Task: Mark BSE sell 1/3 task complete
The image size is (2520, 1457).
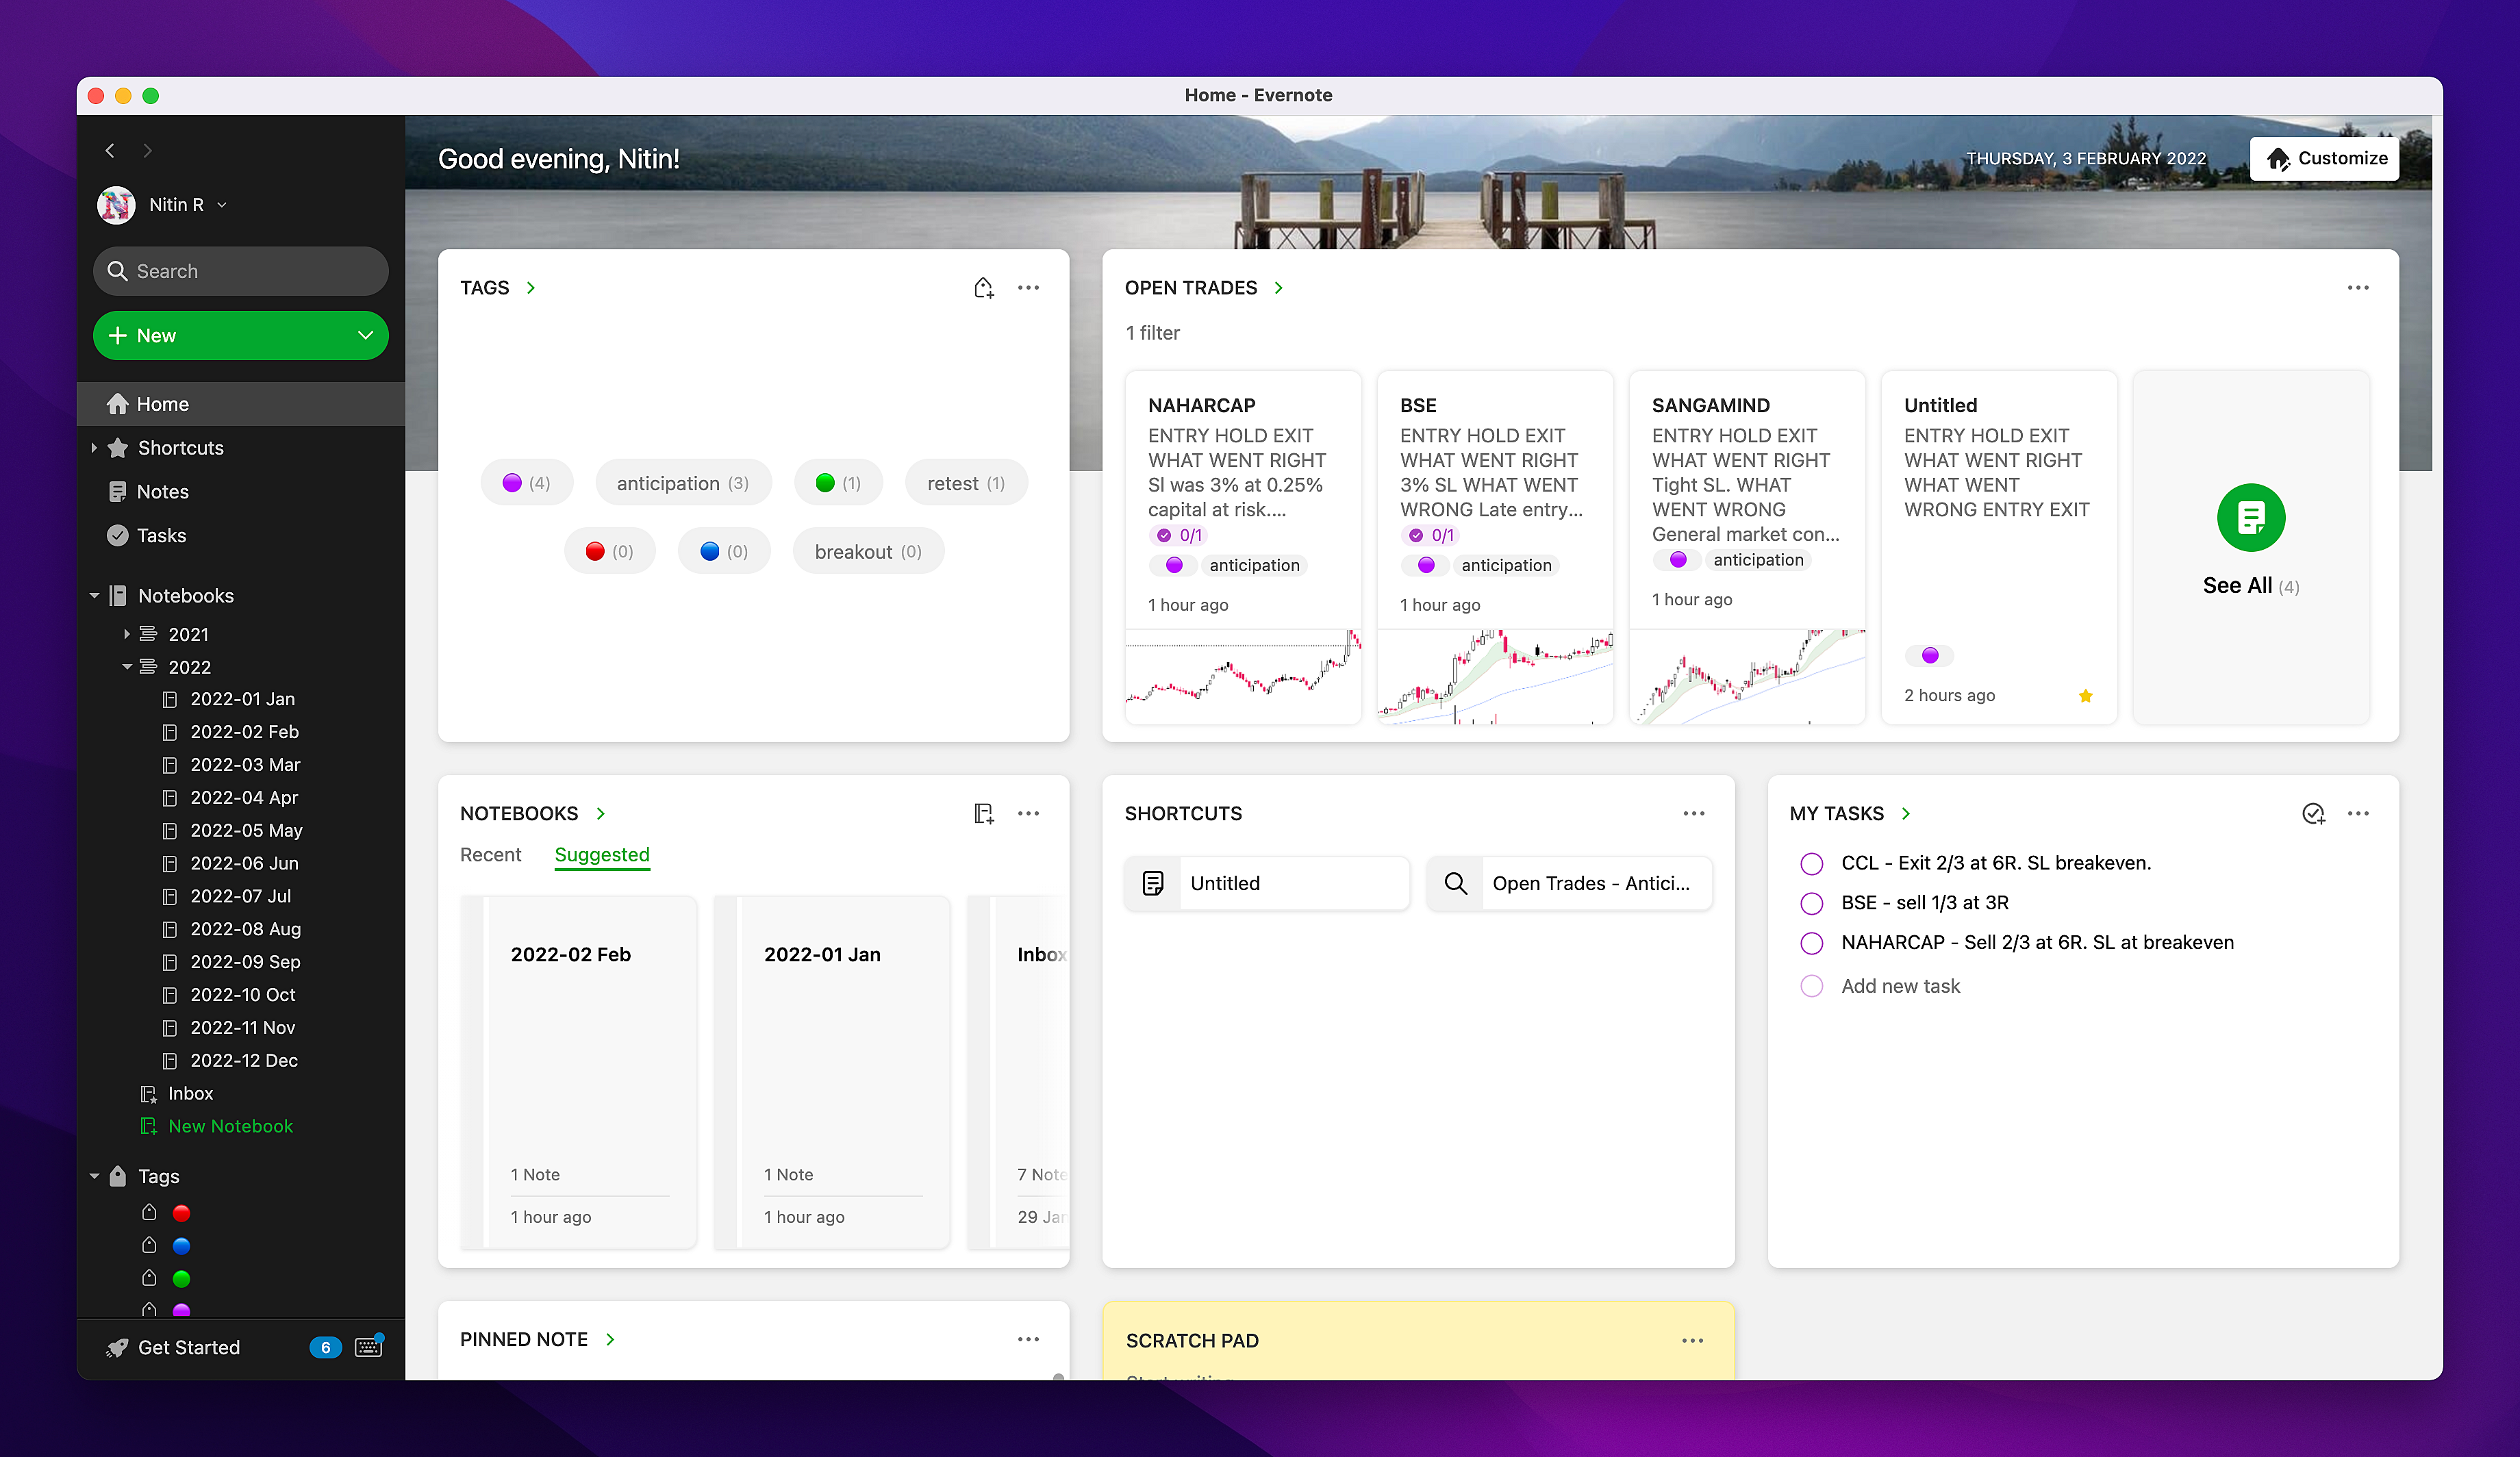Action: [1811, 904]
